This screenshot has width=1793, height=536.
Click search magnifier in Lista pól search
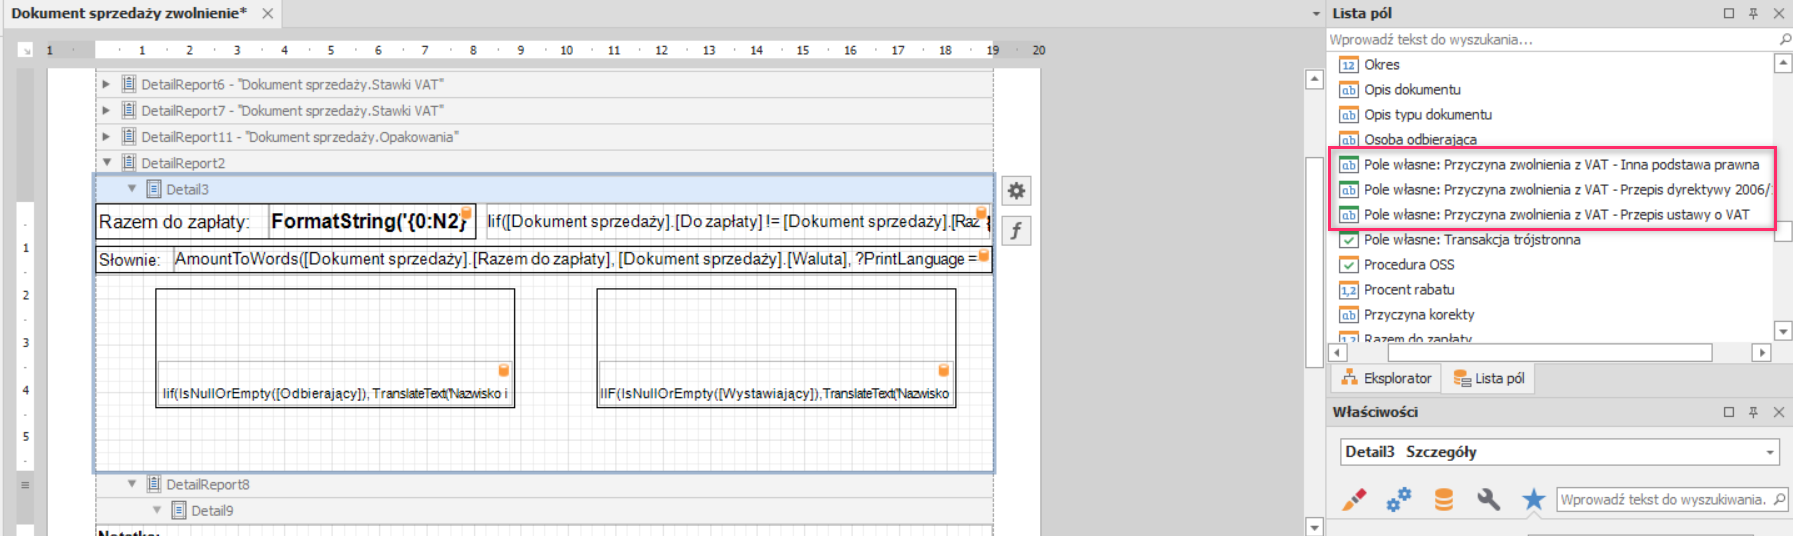click(x=1785, y=39)
